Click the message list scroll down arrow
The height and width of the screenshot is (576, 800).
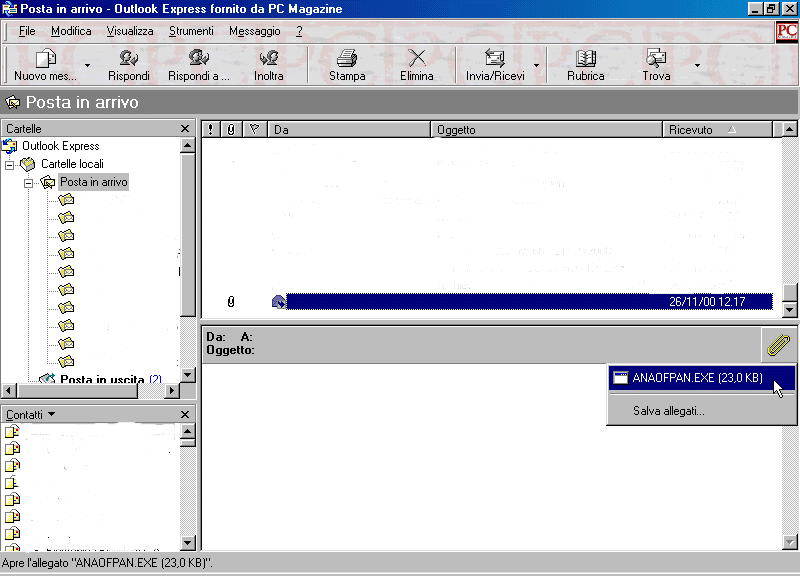click(789, 309)
